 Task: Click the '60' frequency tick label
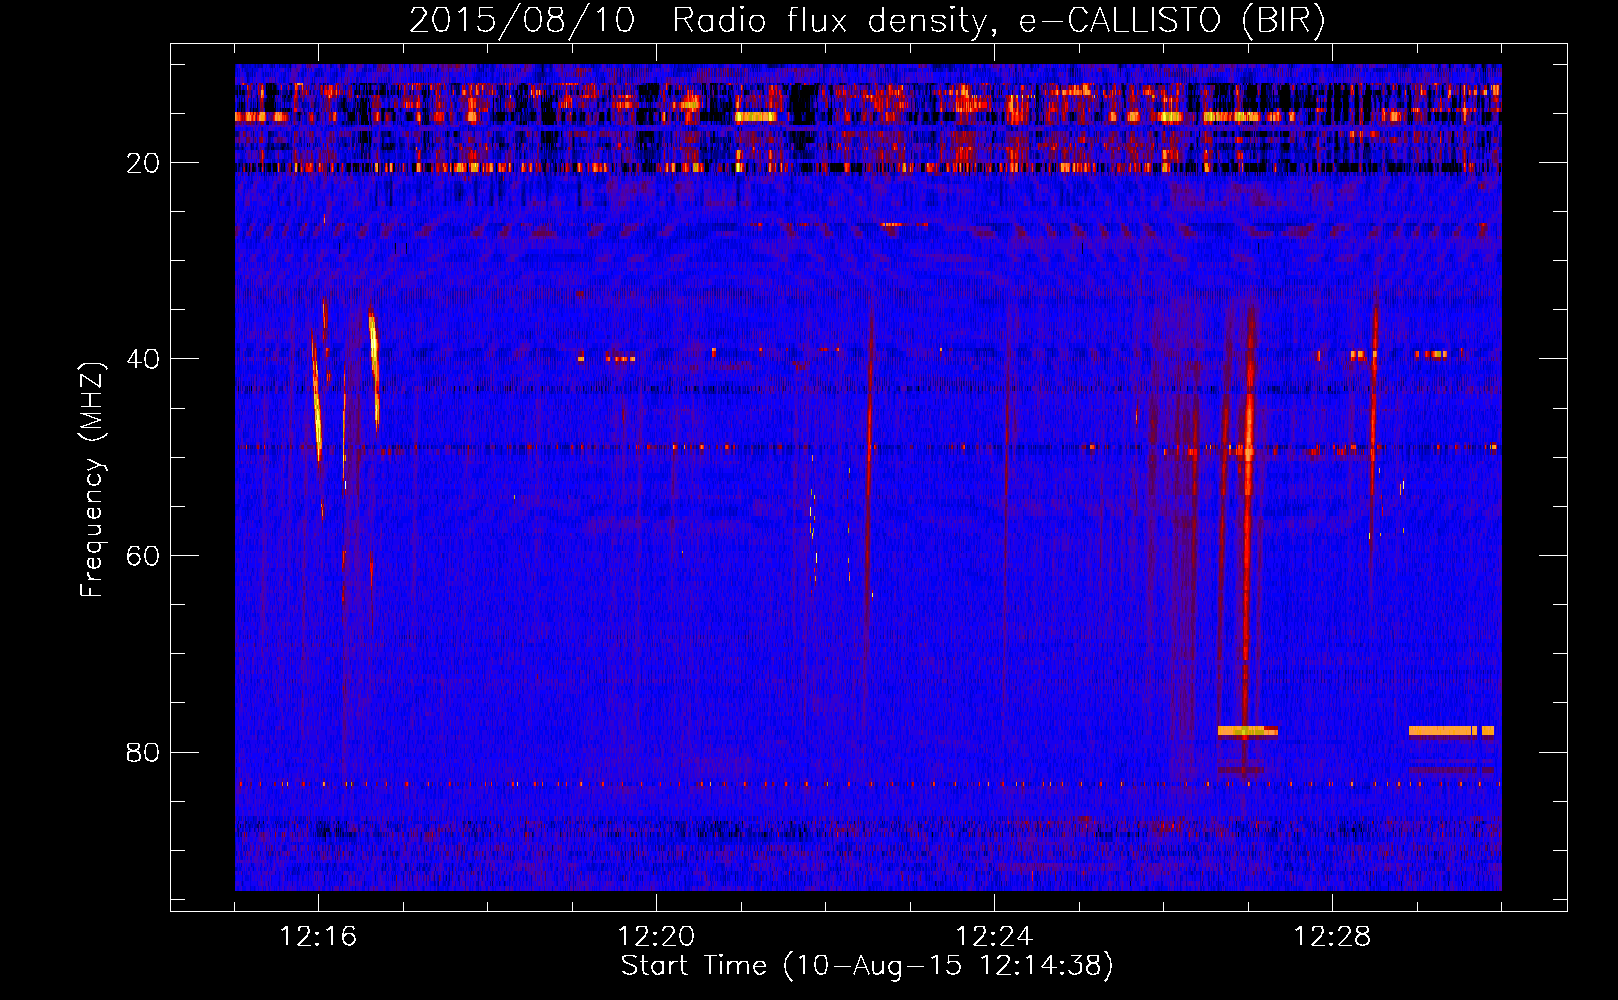point(143,556)
